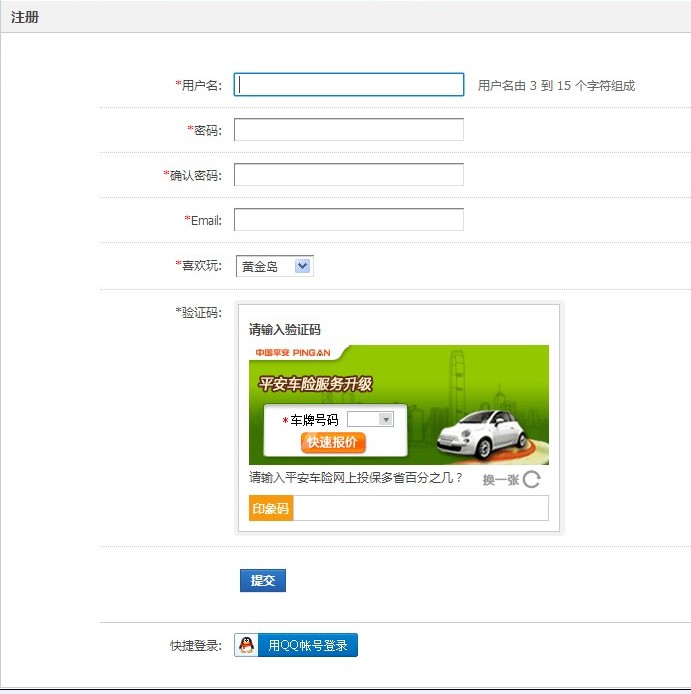Click the 换一张 text link
Screen dimensions: 691x694
pos(501,480)
